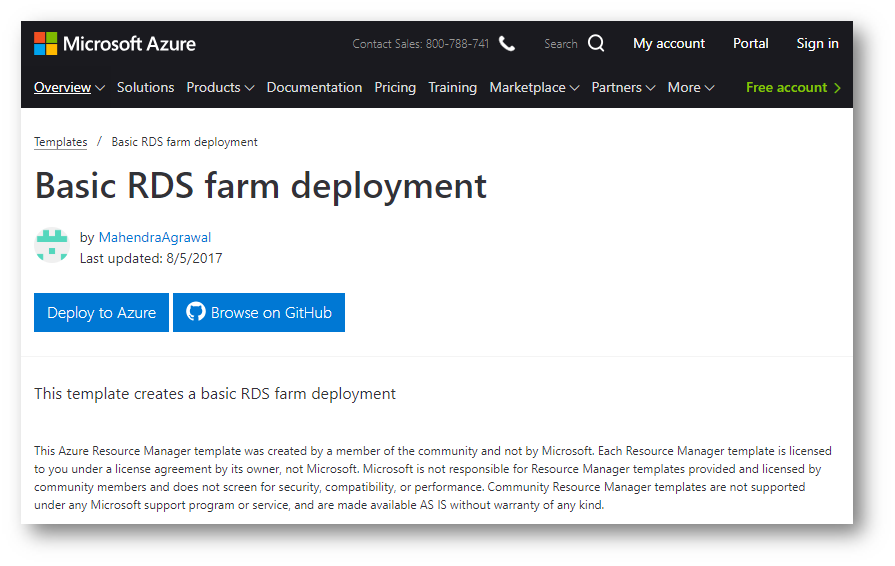Click the MahendraAgrawal avatar image
895x566 pixels.
click(52, 245)
